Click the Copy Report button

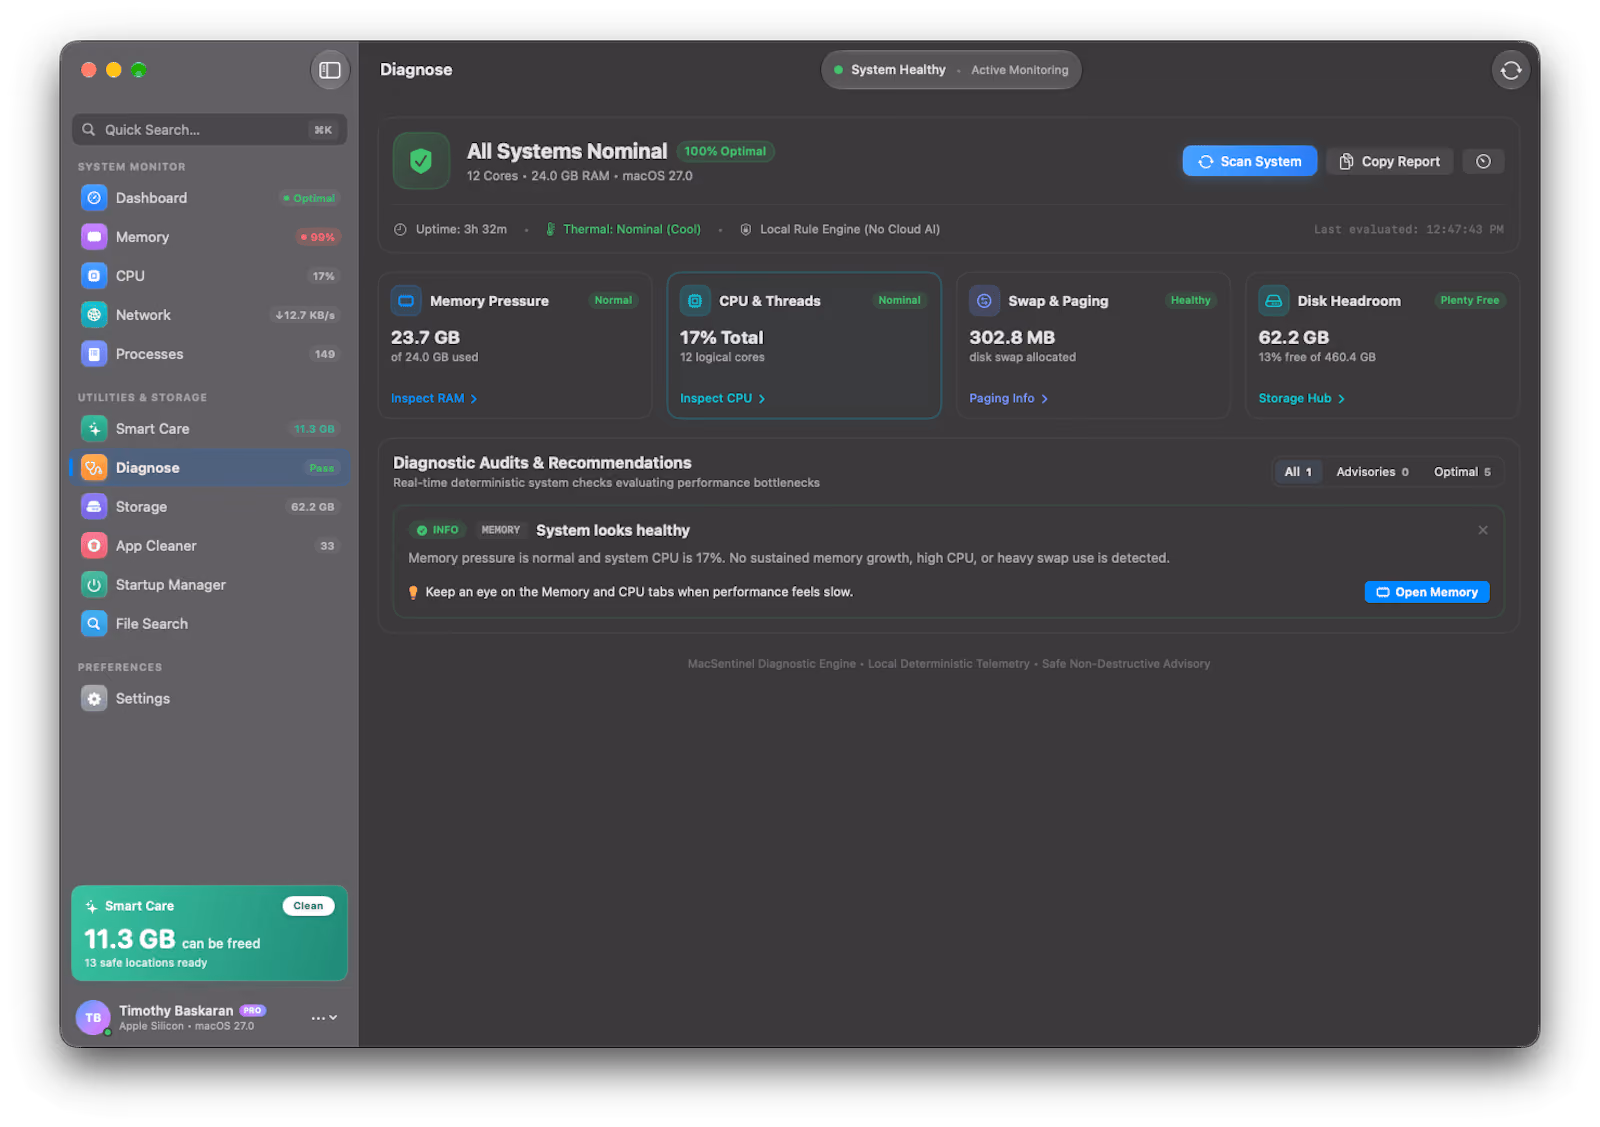click(1390, 161)
